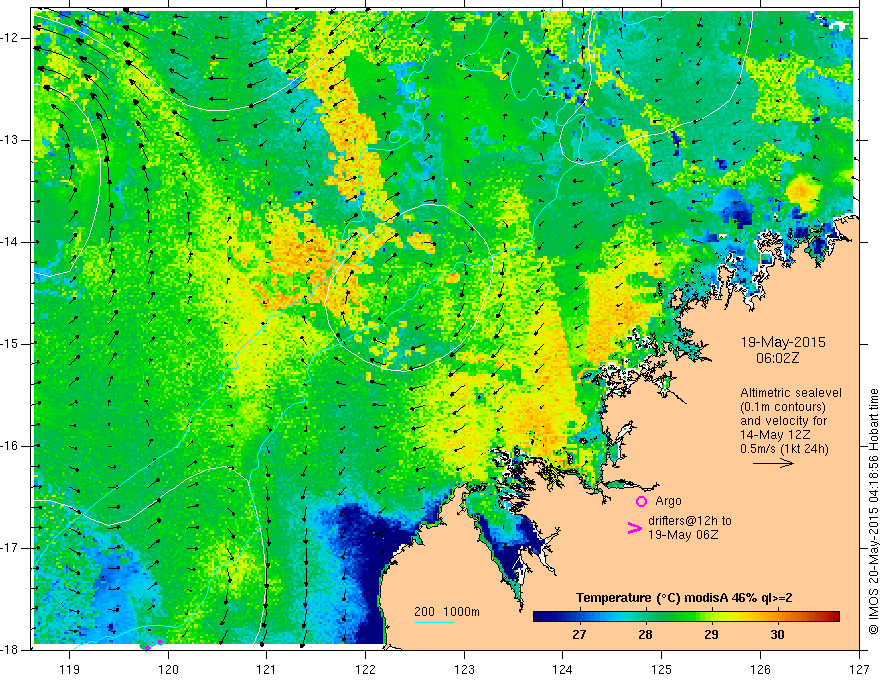Click the '200 1000m' depth contour label
The width and height of the screenshot is (880, 680).
click(x=447, y=612)
